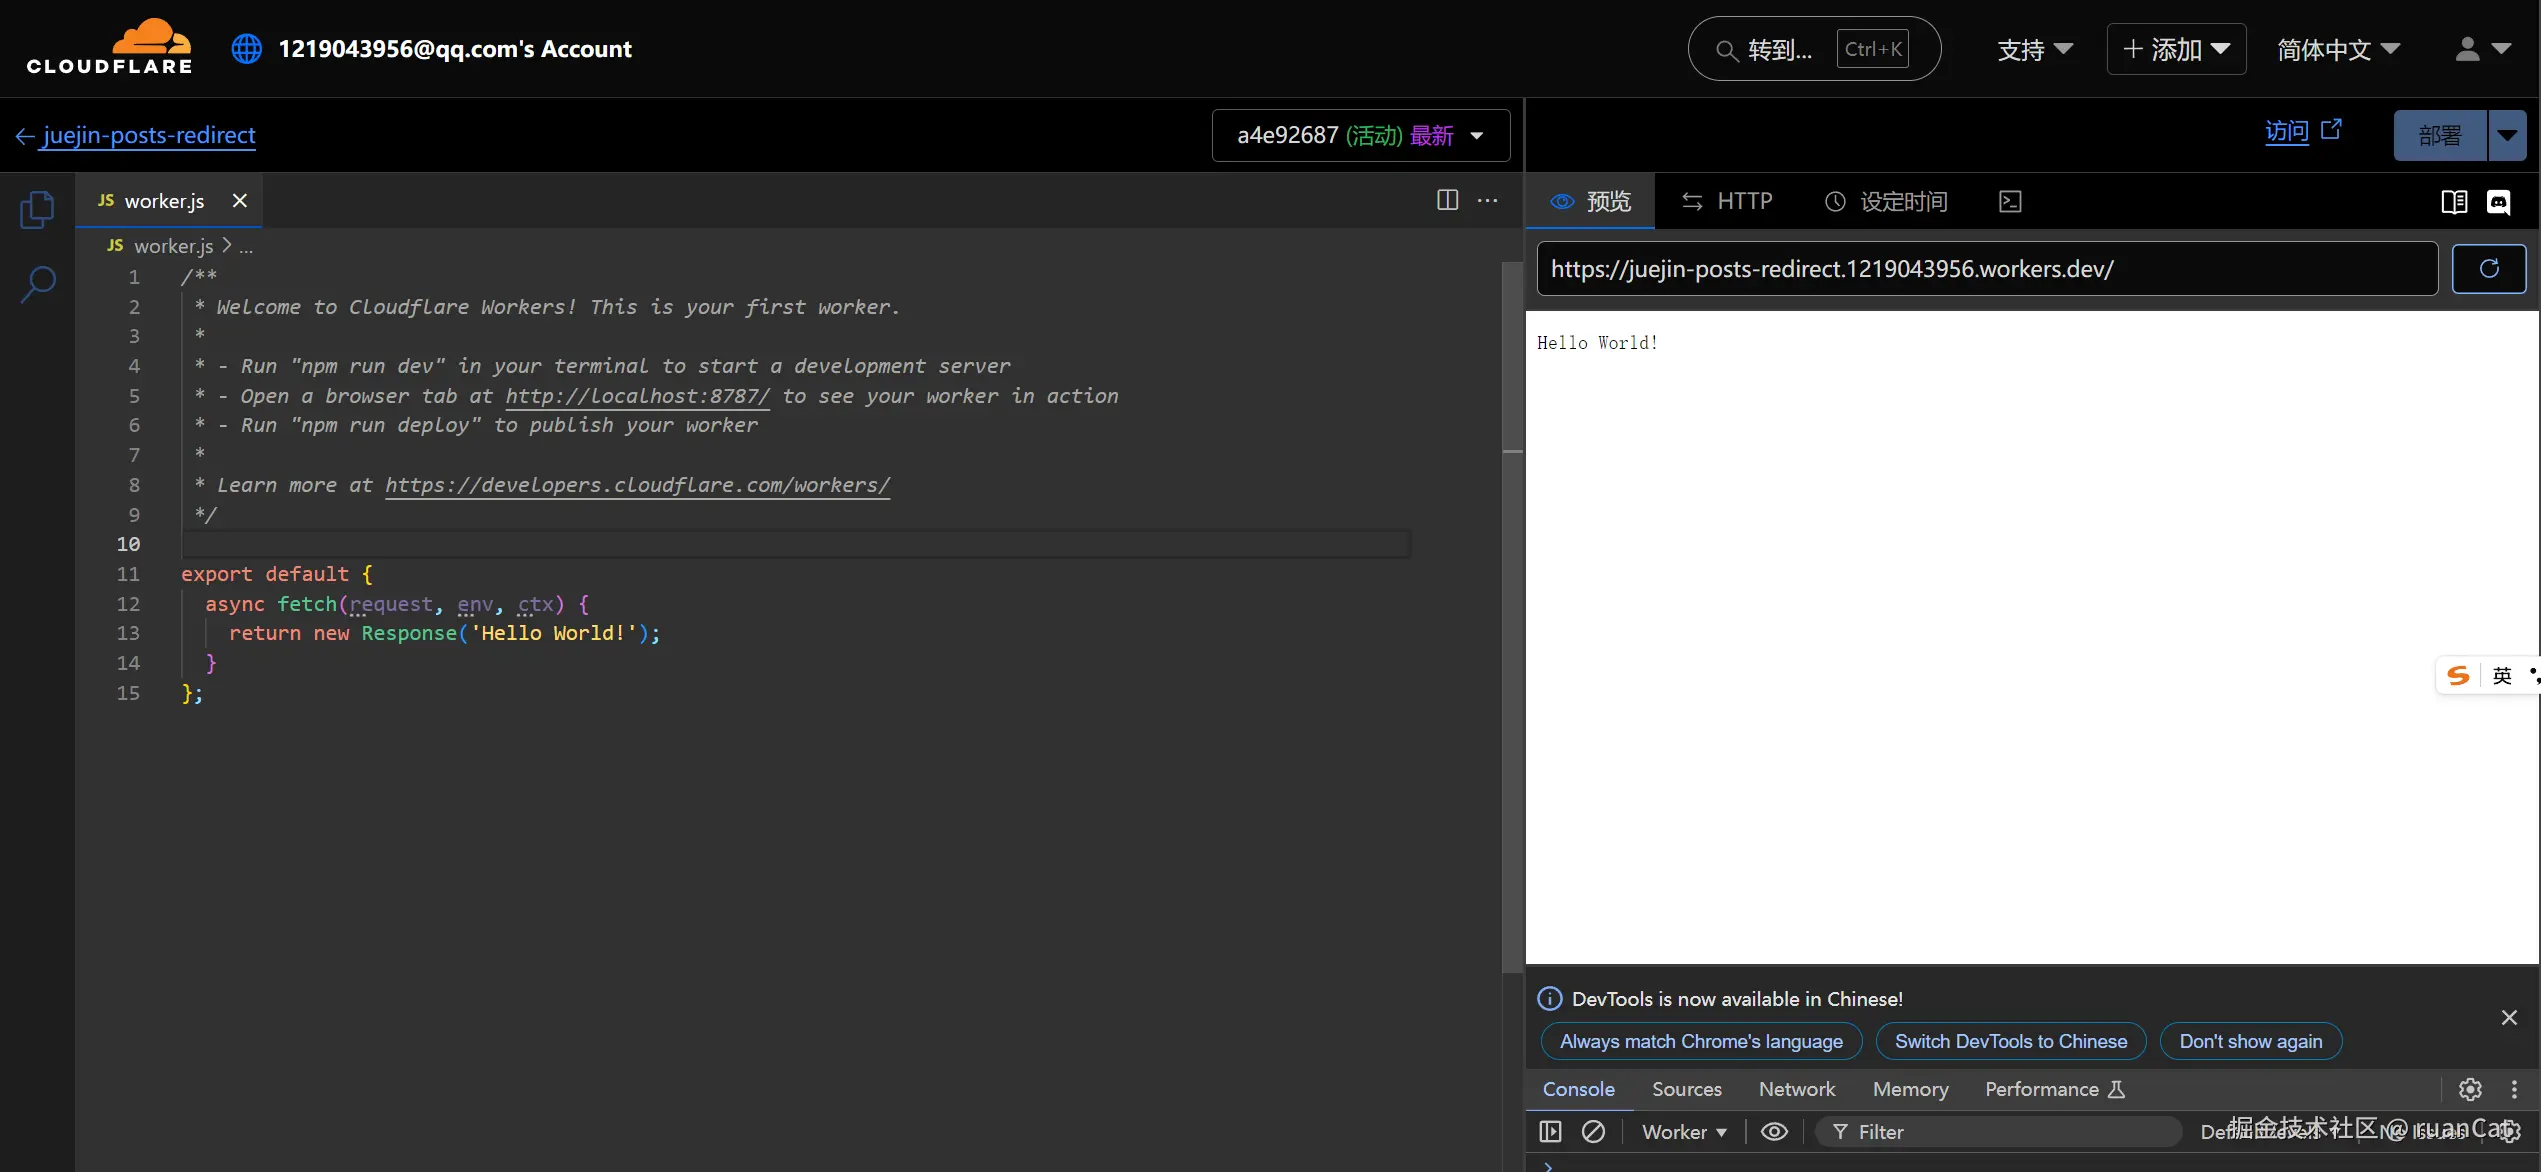
Task: Open the 简体中文 language dropdown
Action: tap(2337, 49)
